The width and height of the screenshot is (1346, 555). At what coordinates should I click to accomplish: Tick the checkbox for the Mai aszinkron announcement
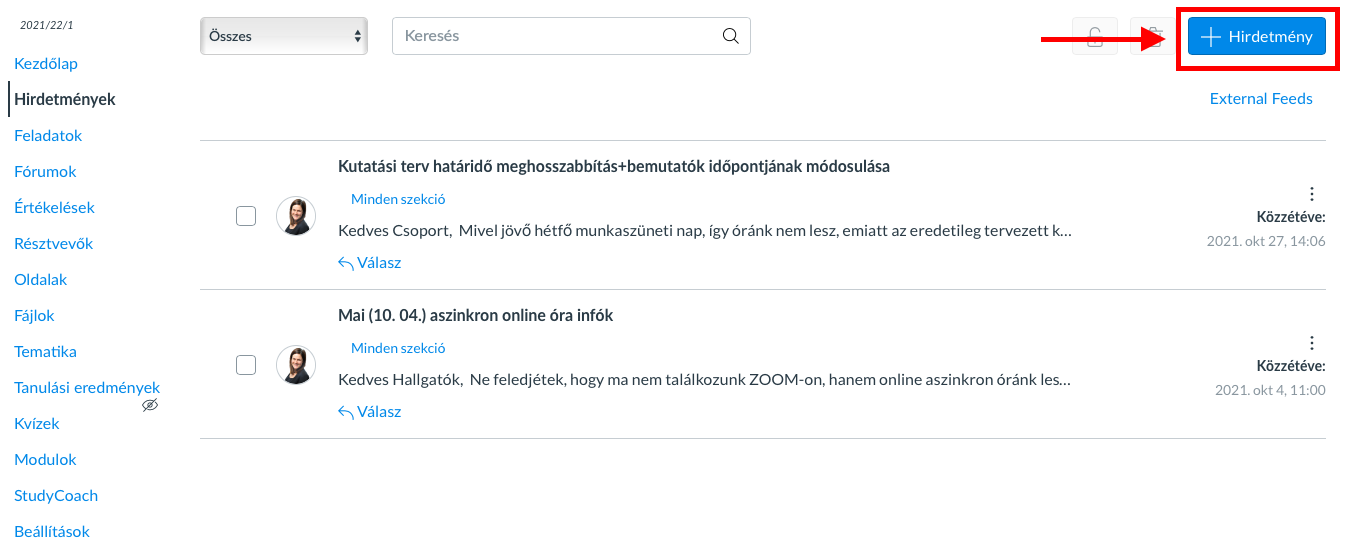246,365
